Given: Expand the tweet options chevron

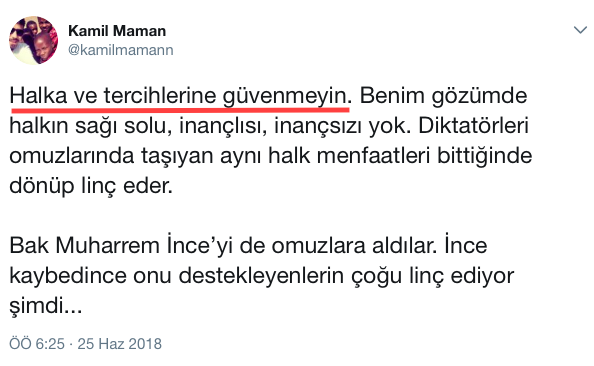Looking at the screenshot, I should pyautogui.click(x=580, y=30).
